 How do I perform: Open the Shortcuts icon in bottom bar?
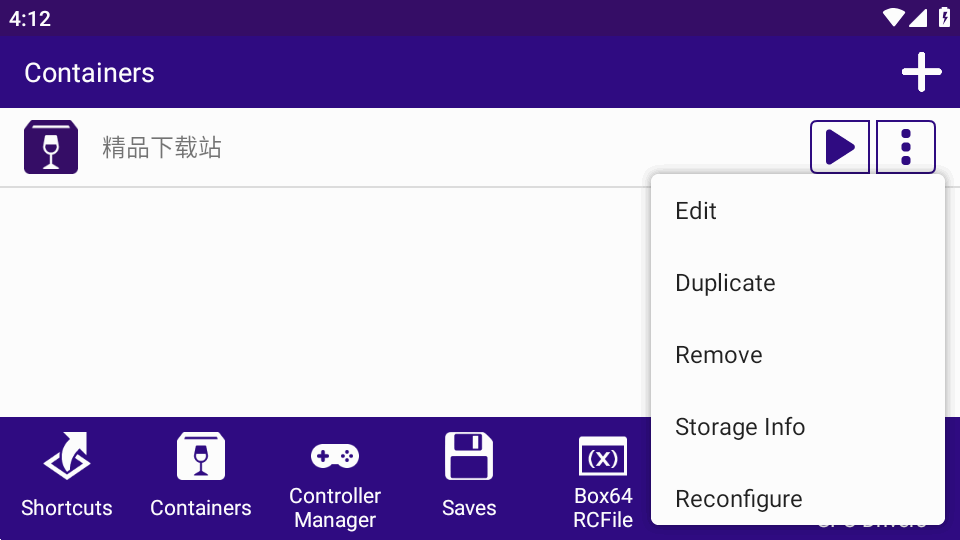(67, 457)
